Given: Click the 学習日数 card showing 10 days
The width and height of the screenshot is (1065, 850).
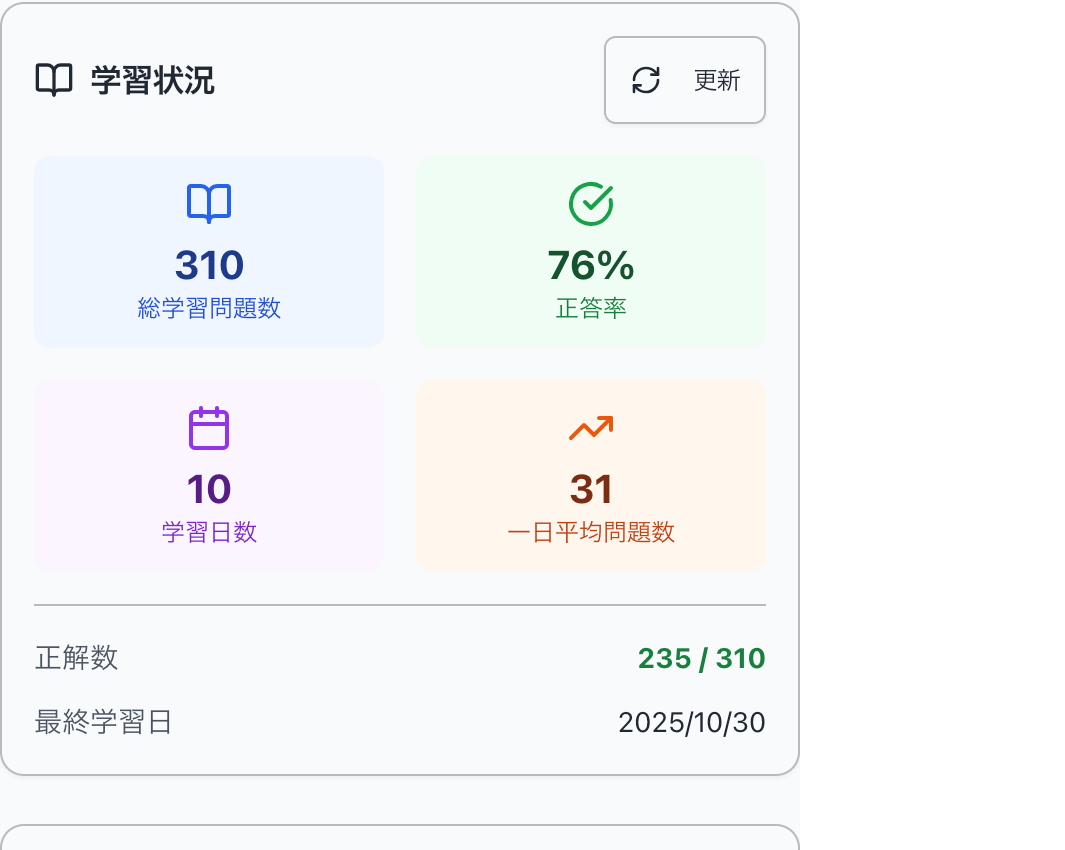Looking at the screenshot, I should coord(209,475).
